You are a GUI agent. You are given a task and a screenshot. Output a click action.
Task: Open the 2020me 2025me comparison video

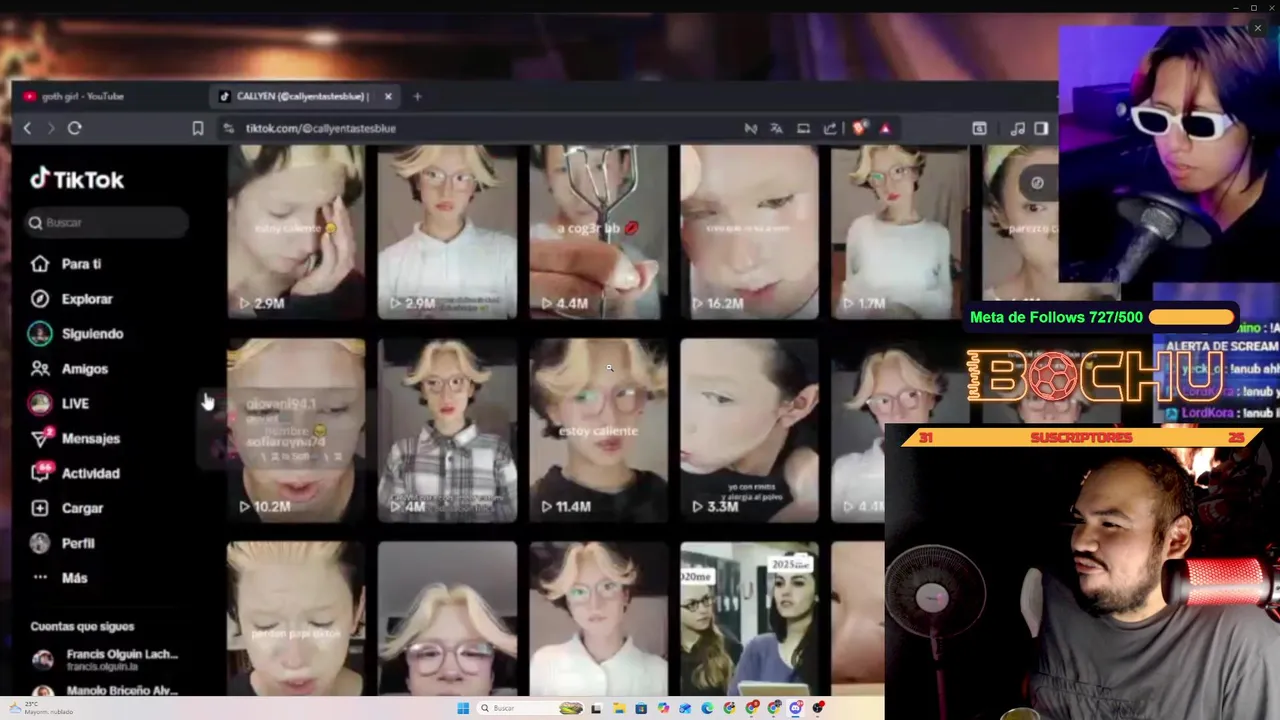pyautogui.click(x=749, y=618)
